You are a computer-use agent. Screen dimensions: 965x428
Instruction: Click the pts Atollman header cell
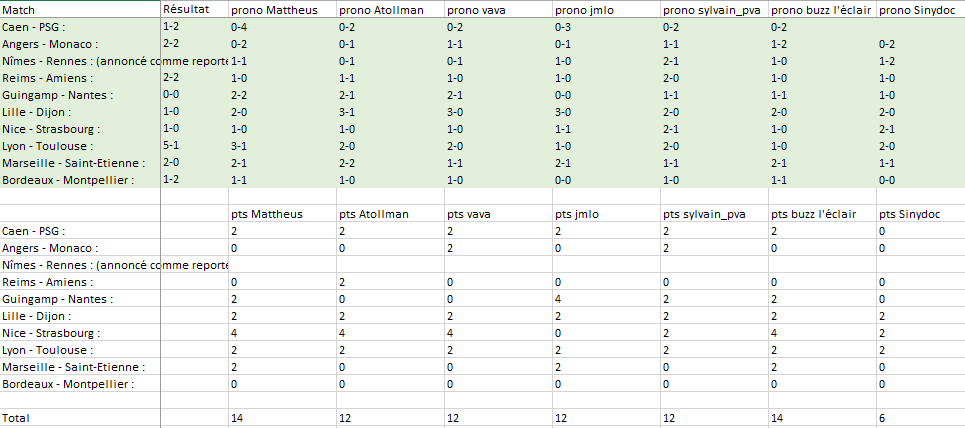click(x=375, y=214)
